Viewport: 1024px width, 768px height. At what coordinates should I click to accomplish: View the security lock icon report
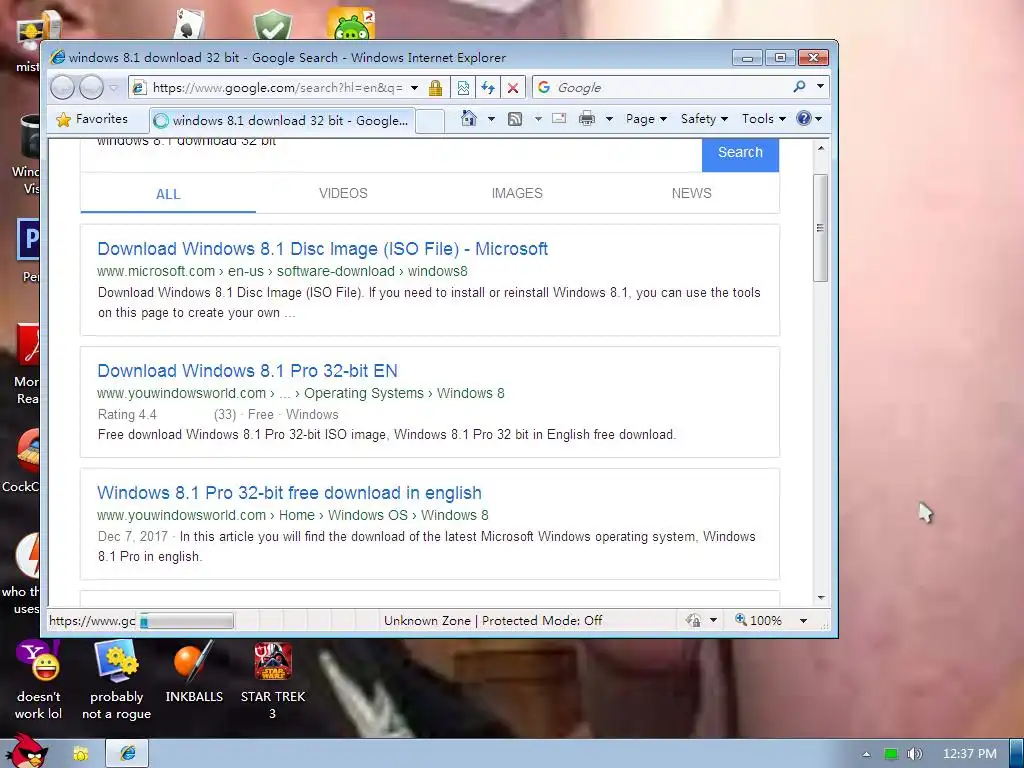click(436, 88)
